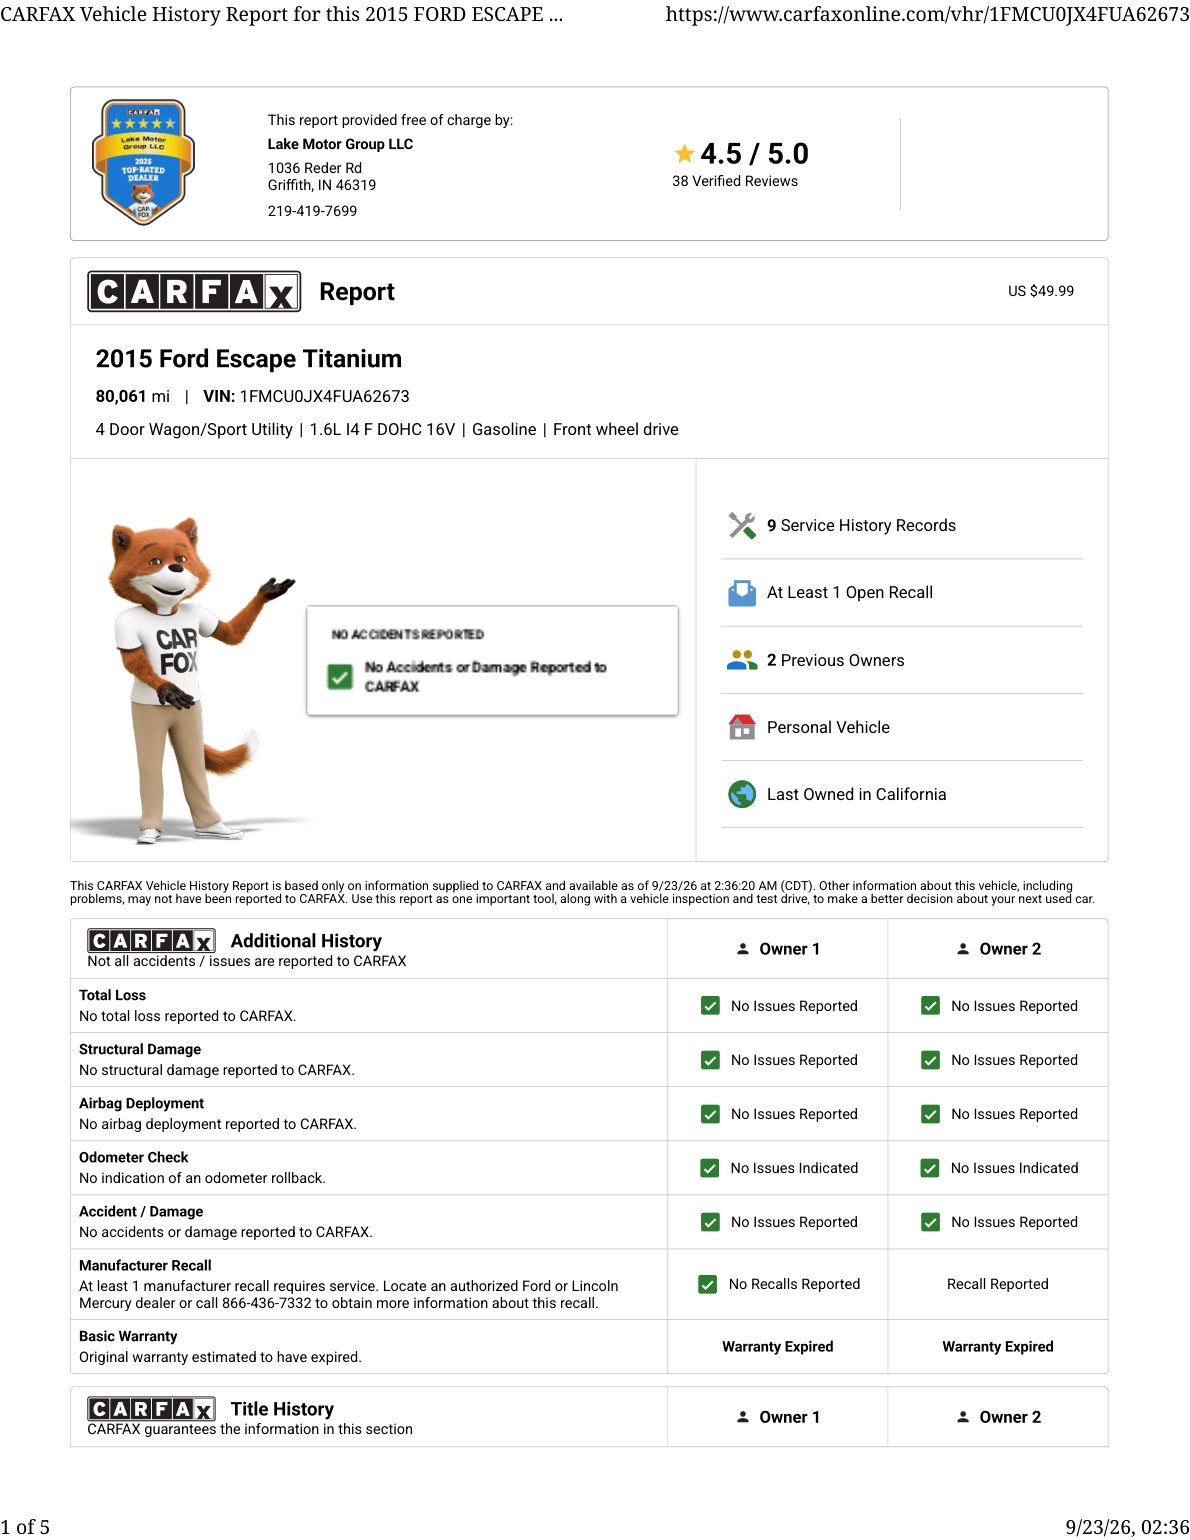Click the previous owners people icon
This screenshot has height=1540, width=1190.
coord(742,660)
